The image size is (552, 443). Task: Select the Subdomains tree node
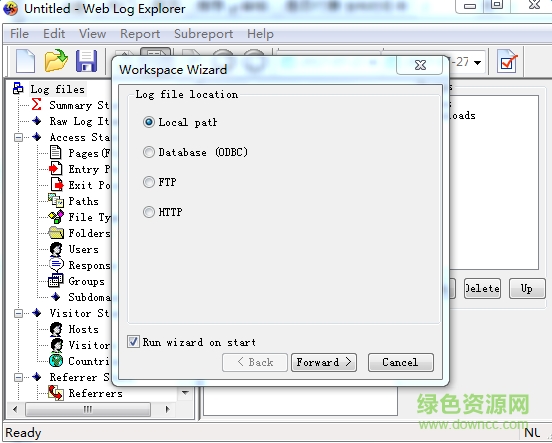pos(89,297)
